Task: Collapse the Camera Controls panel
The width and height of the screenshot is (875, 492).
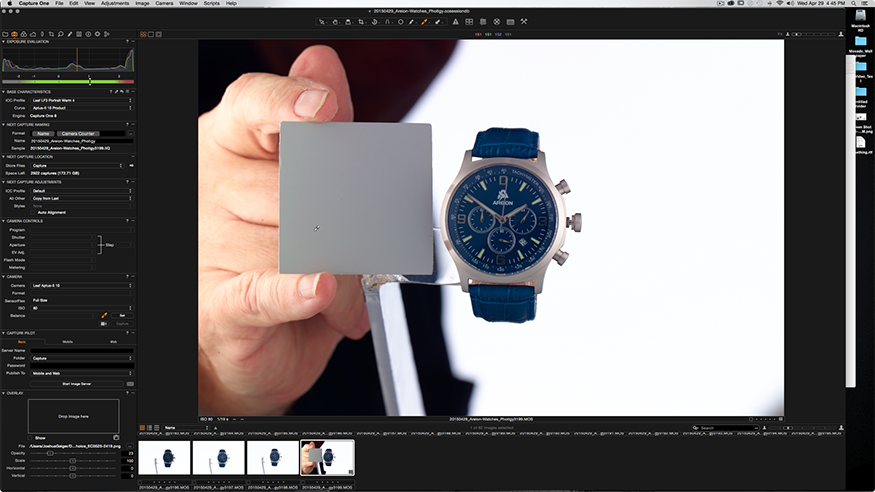Action: (x=3, y=221)
